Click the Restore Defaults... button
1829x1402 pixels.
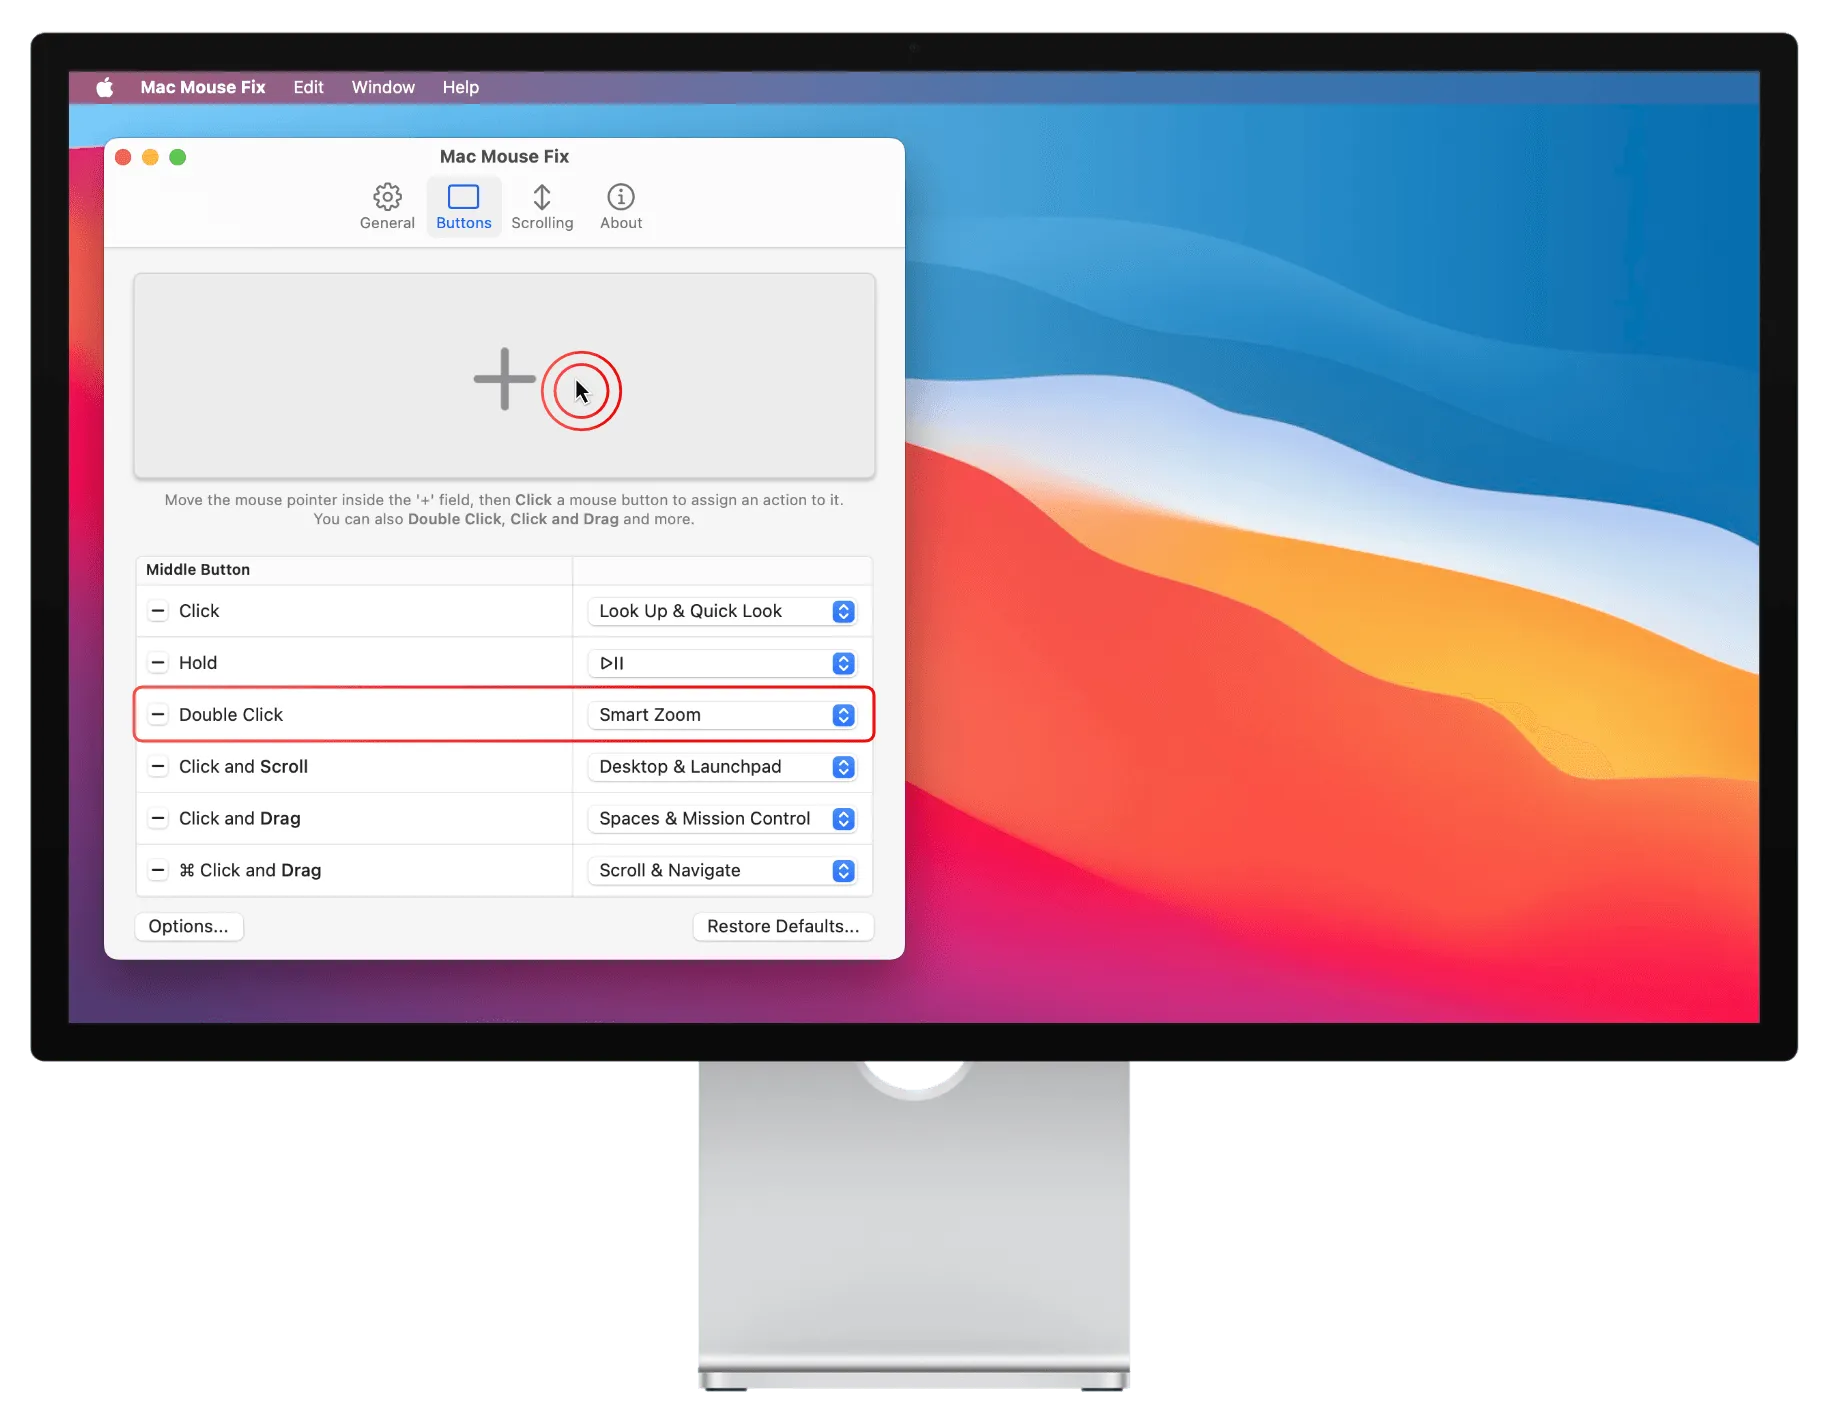[783, 926]
